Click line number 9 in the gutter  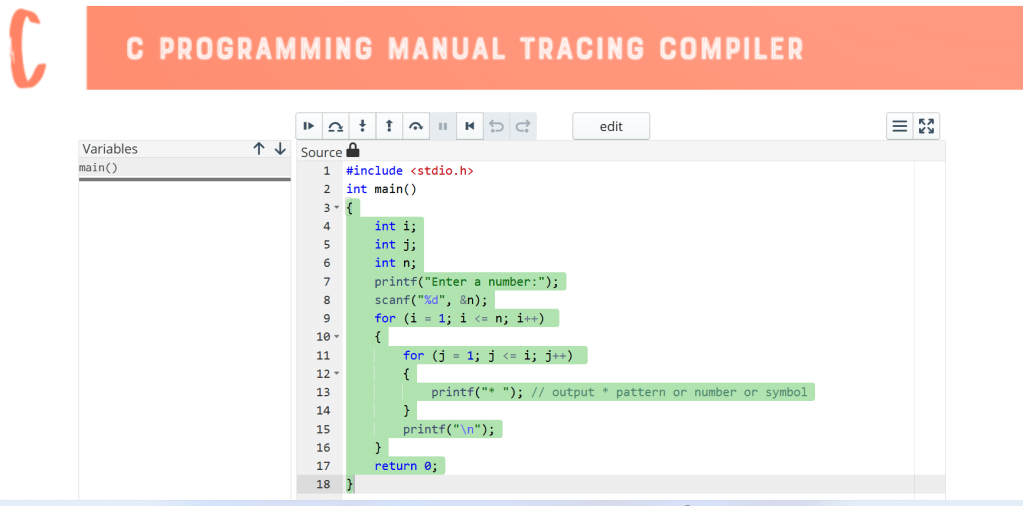326,318
